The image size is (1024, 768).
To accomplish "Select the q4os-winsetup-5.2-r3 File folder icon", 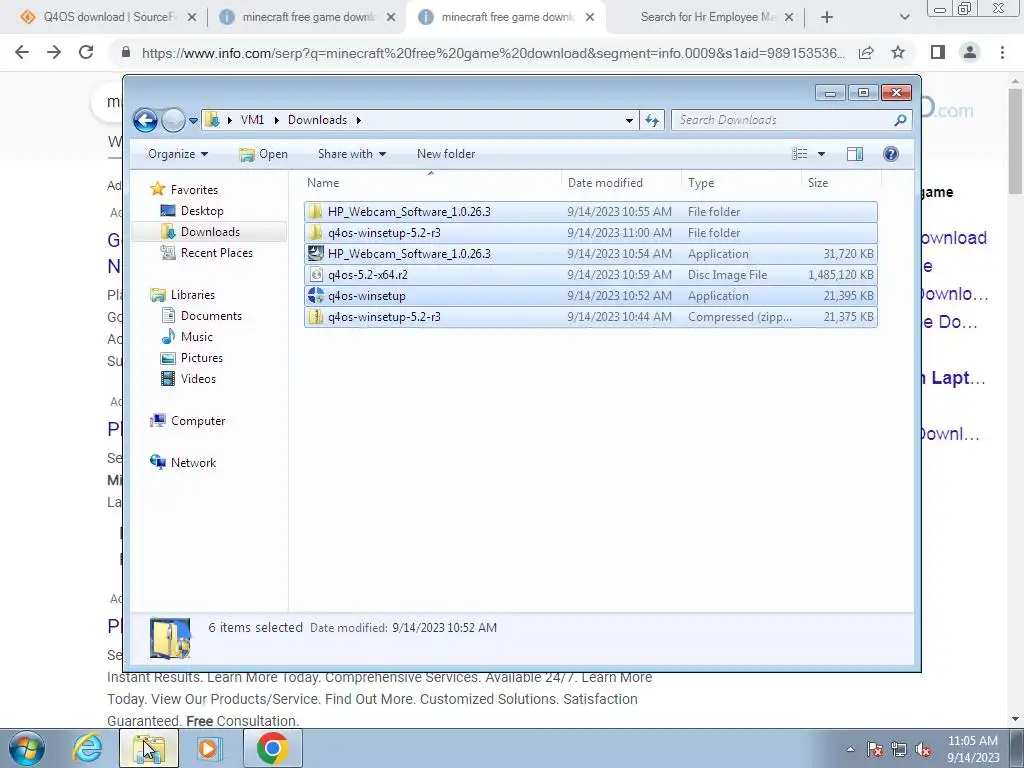I will click(x=316, y=232).
